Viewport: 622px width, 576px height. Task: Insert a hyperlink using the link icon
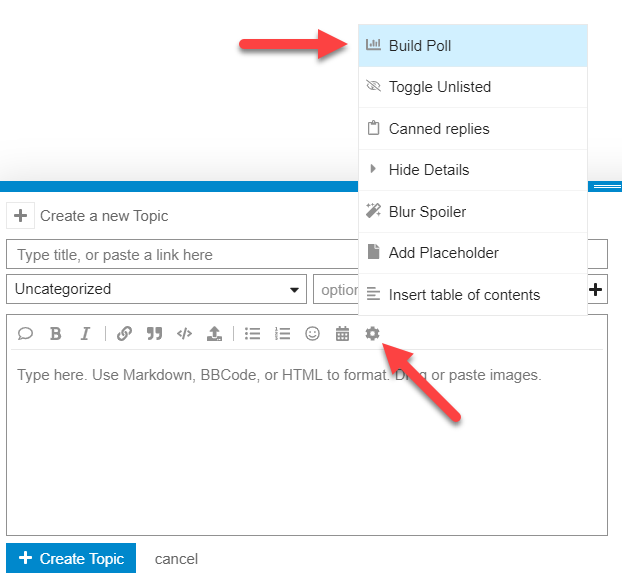coord(124,334)
